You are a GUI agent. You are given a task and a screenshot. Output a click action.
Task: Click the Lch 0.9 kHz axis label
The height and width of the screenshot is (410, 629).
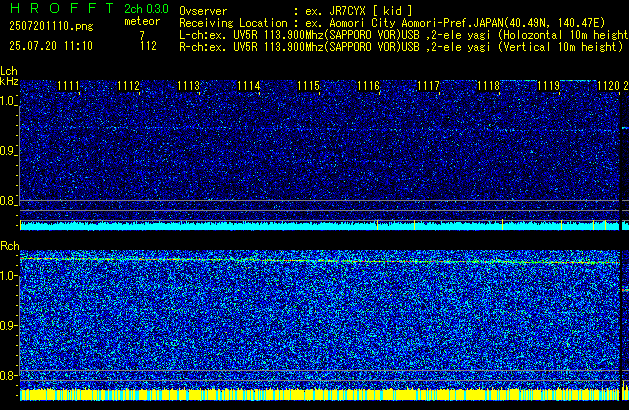[x=8, y=151]
